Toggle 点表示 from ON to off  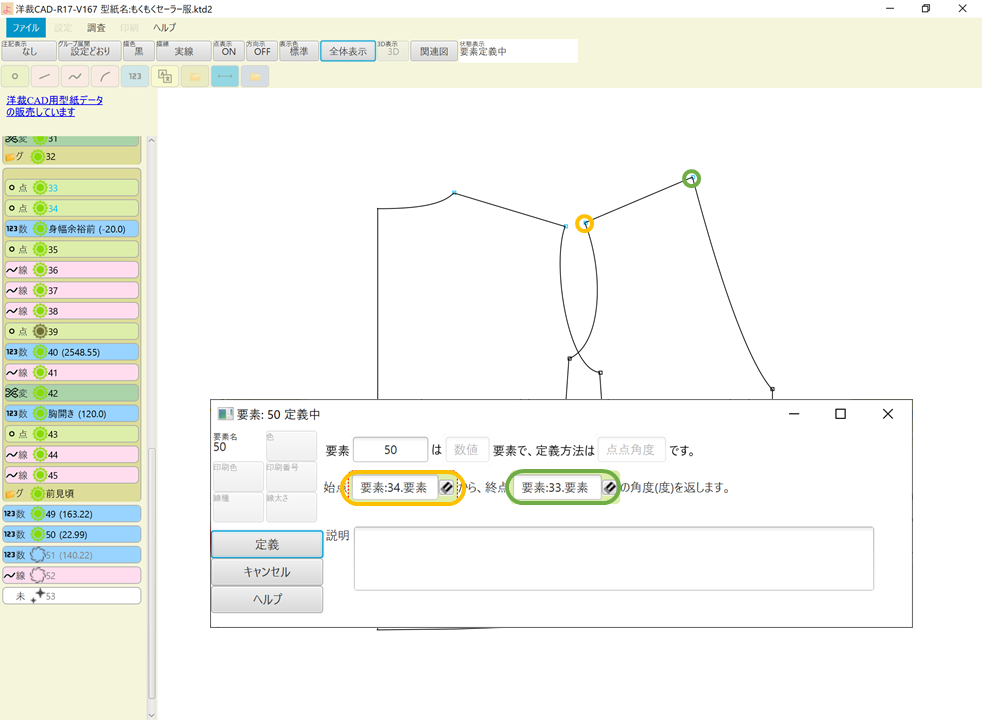pos(229,50)
